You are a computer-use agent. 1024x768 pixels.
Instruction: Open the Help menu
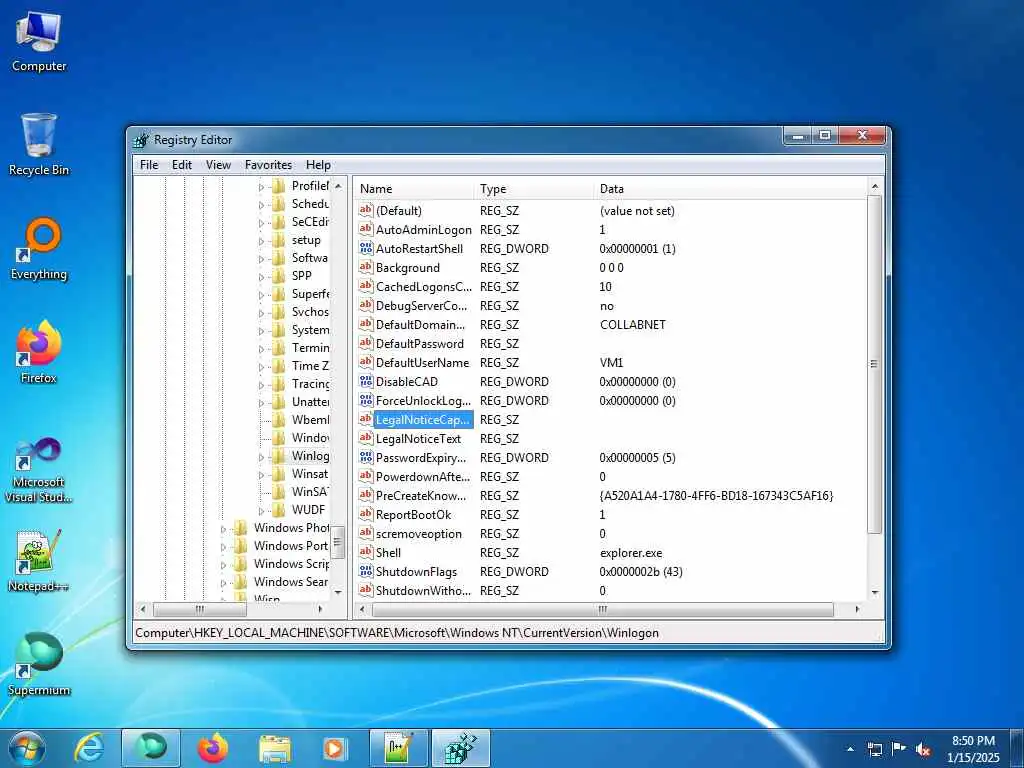318,165
